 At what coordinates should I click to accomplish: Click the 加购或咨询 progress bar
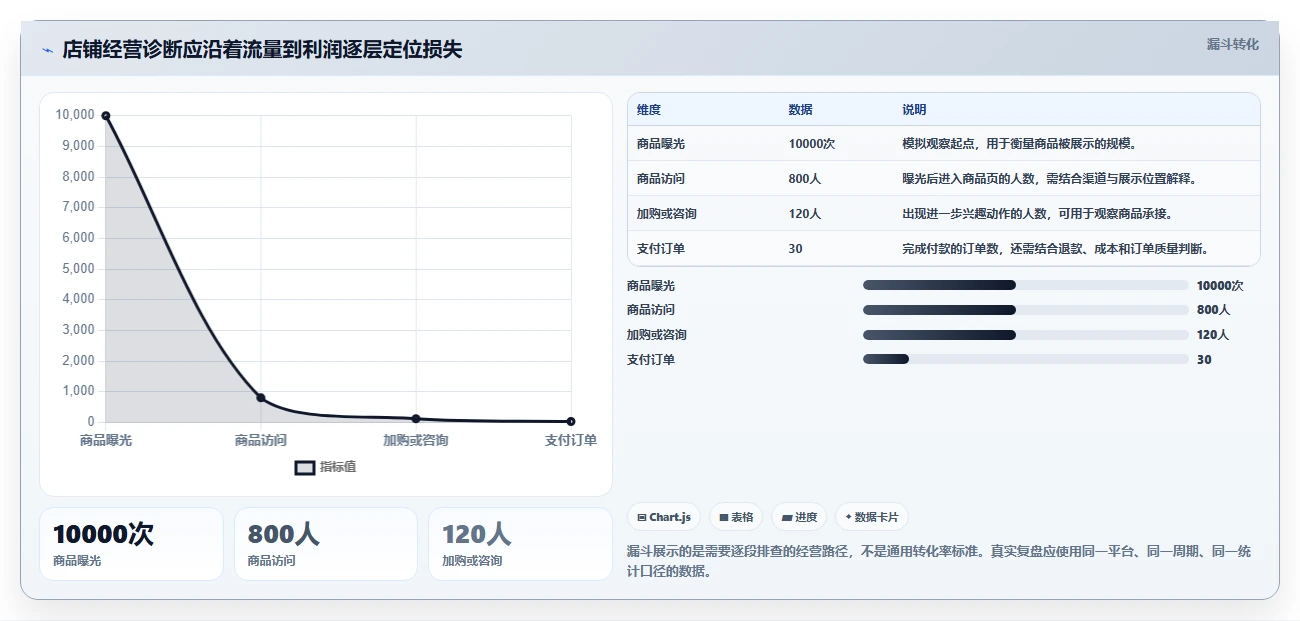click(1025, 335)
